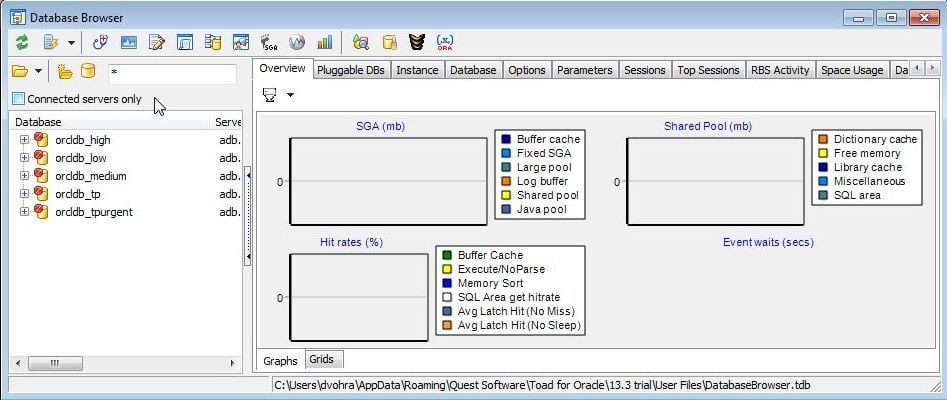Click the Serve column header
947x400 pixels.
pyautogui.click(x=226, y=122)
